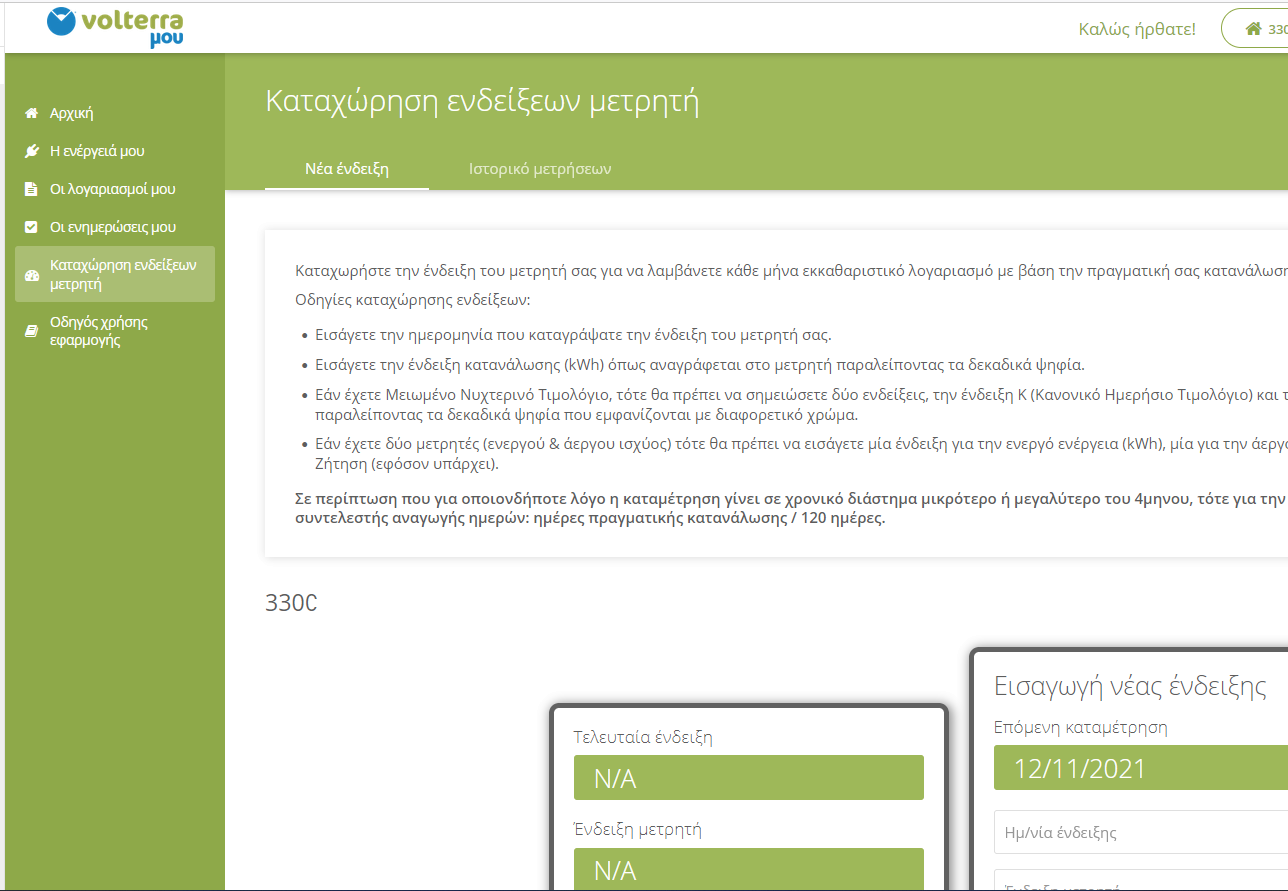This screenshot has width=1288, height=891.
Task: Click the document icon beside Οι λογαριασμοί μου
Action: click(31, 189)
